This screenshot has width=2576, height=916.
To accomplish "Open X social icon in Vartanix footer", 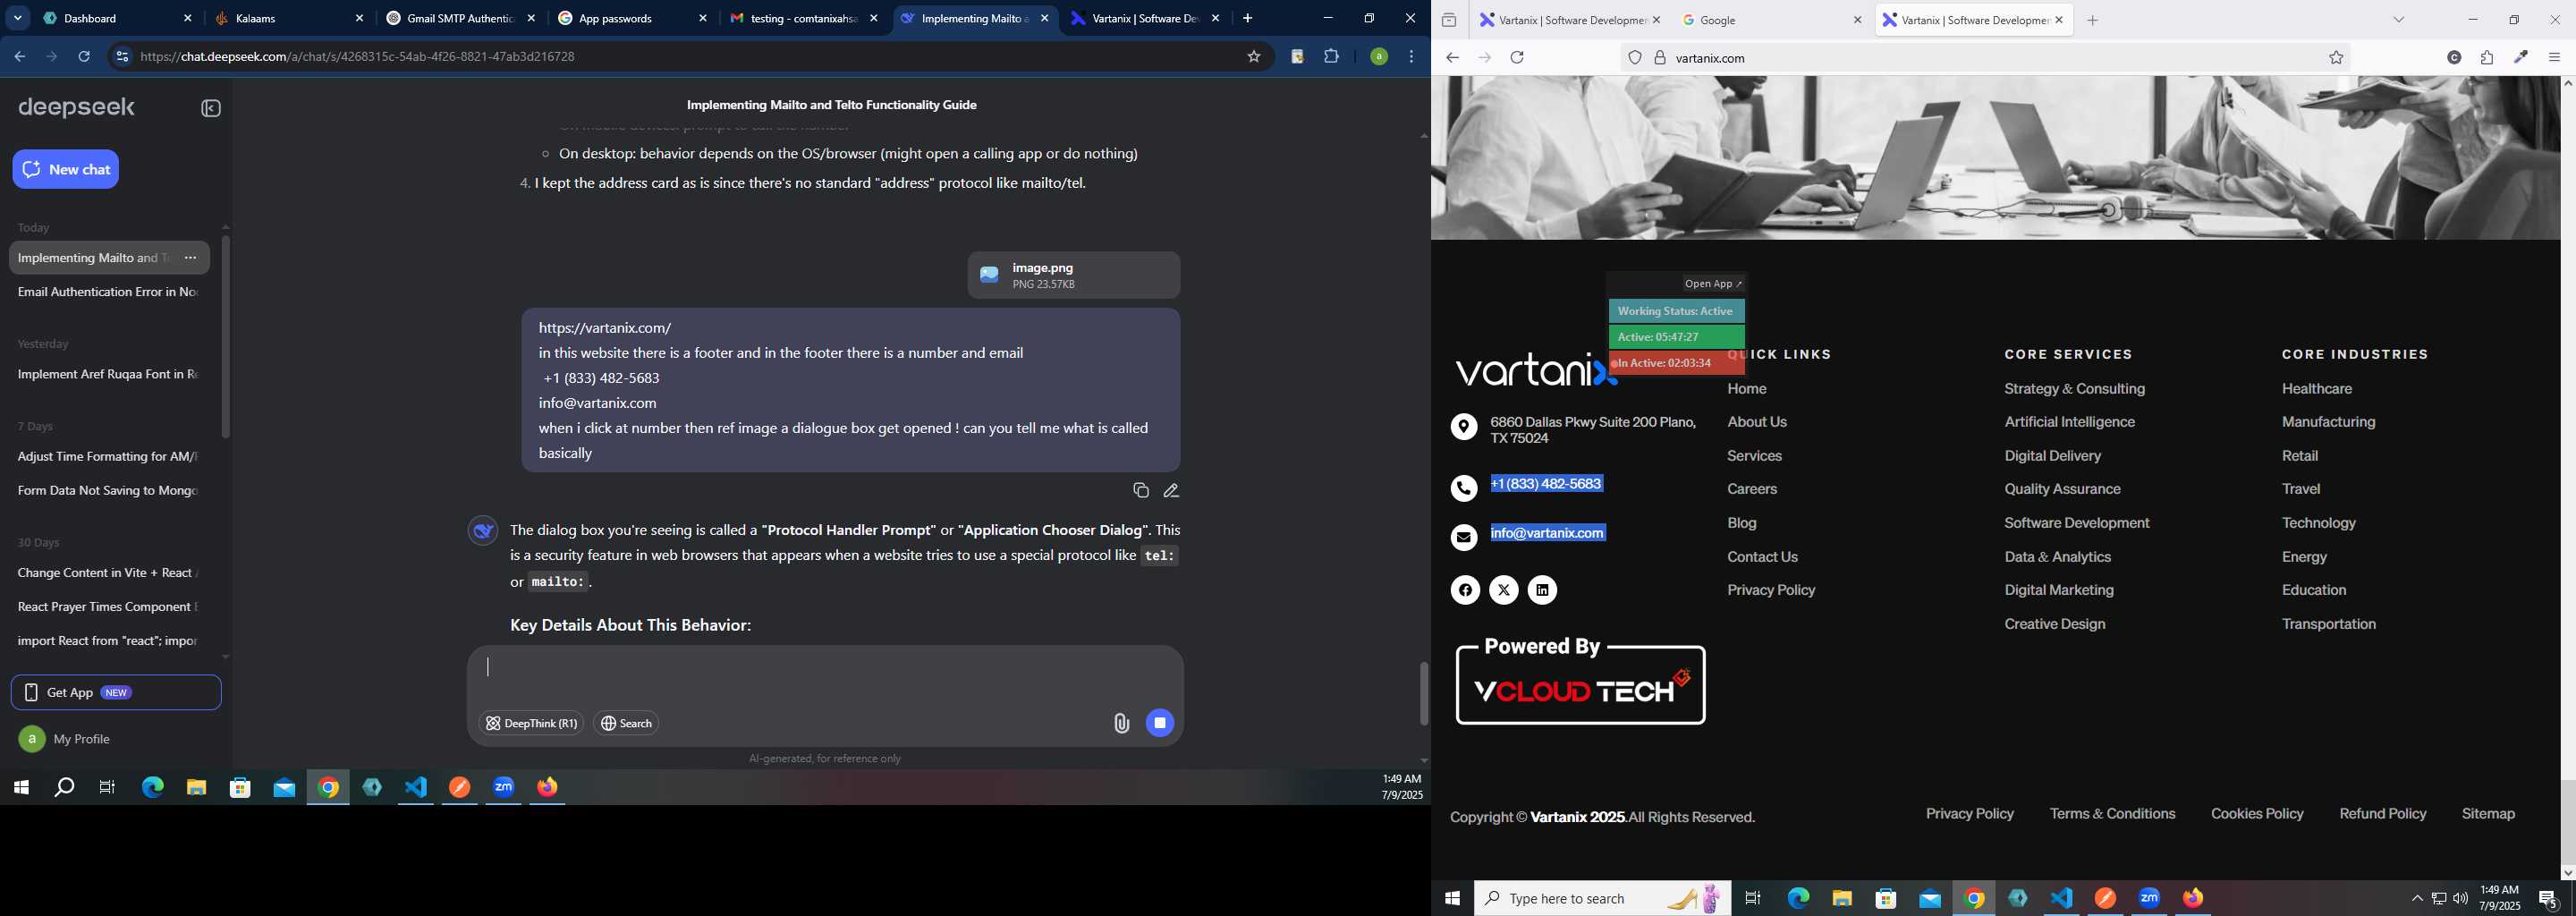I will click(1504, 590).
